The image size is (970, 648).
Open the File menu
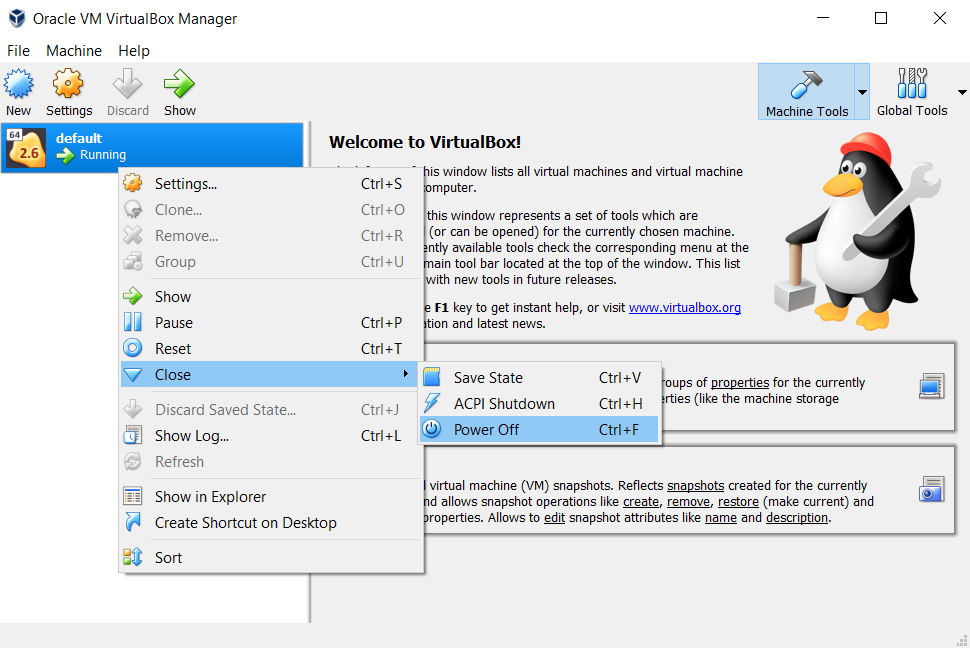18,51
